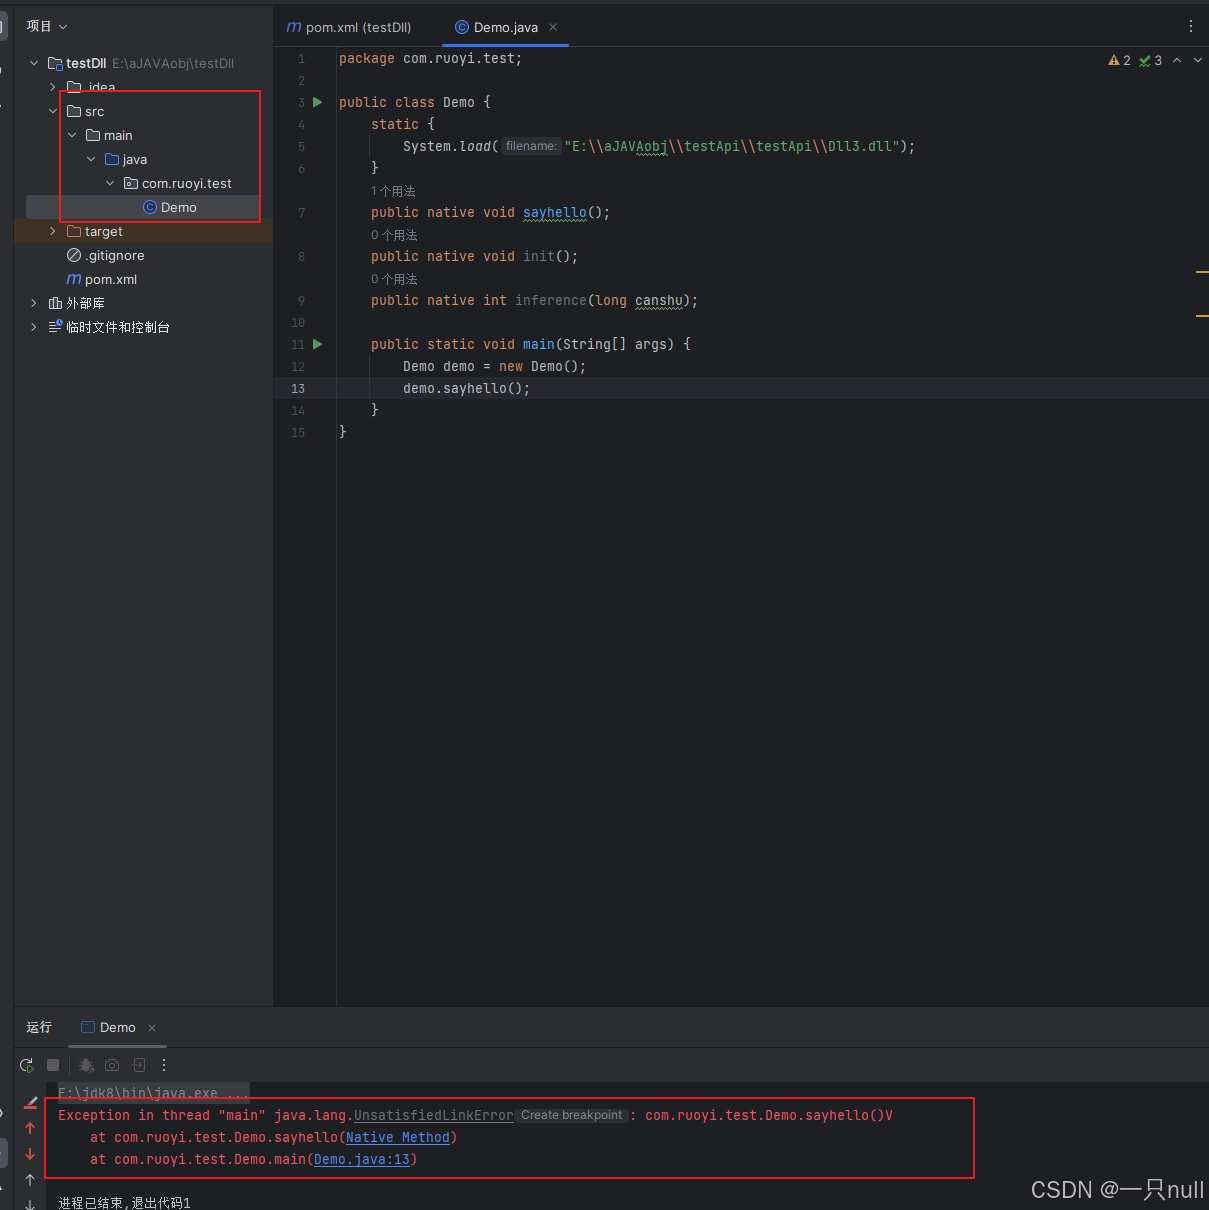Expand the 外部库 node
Image resolution: width=1209 pixels, height=1210 pixels.
[33, 302]
